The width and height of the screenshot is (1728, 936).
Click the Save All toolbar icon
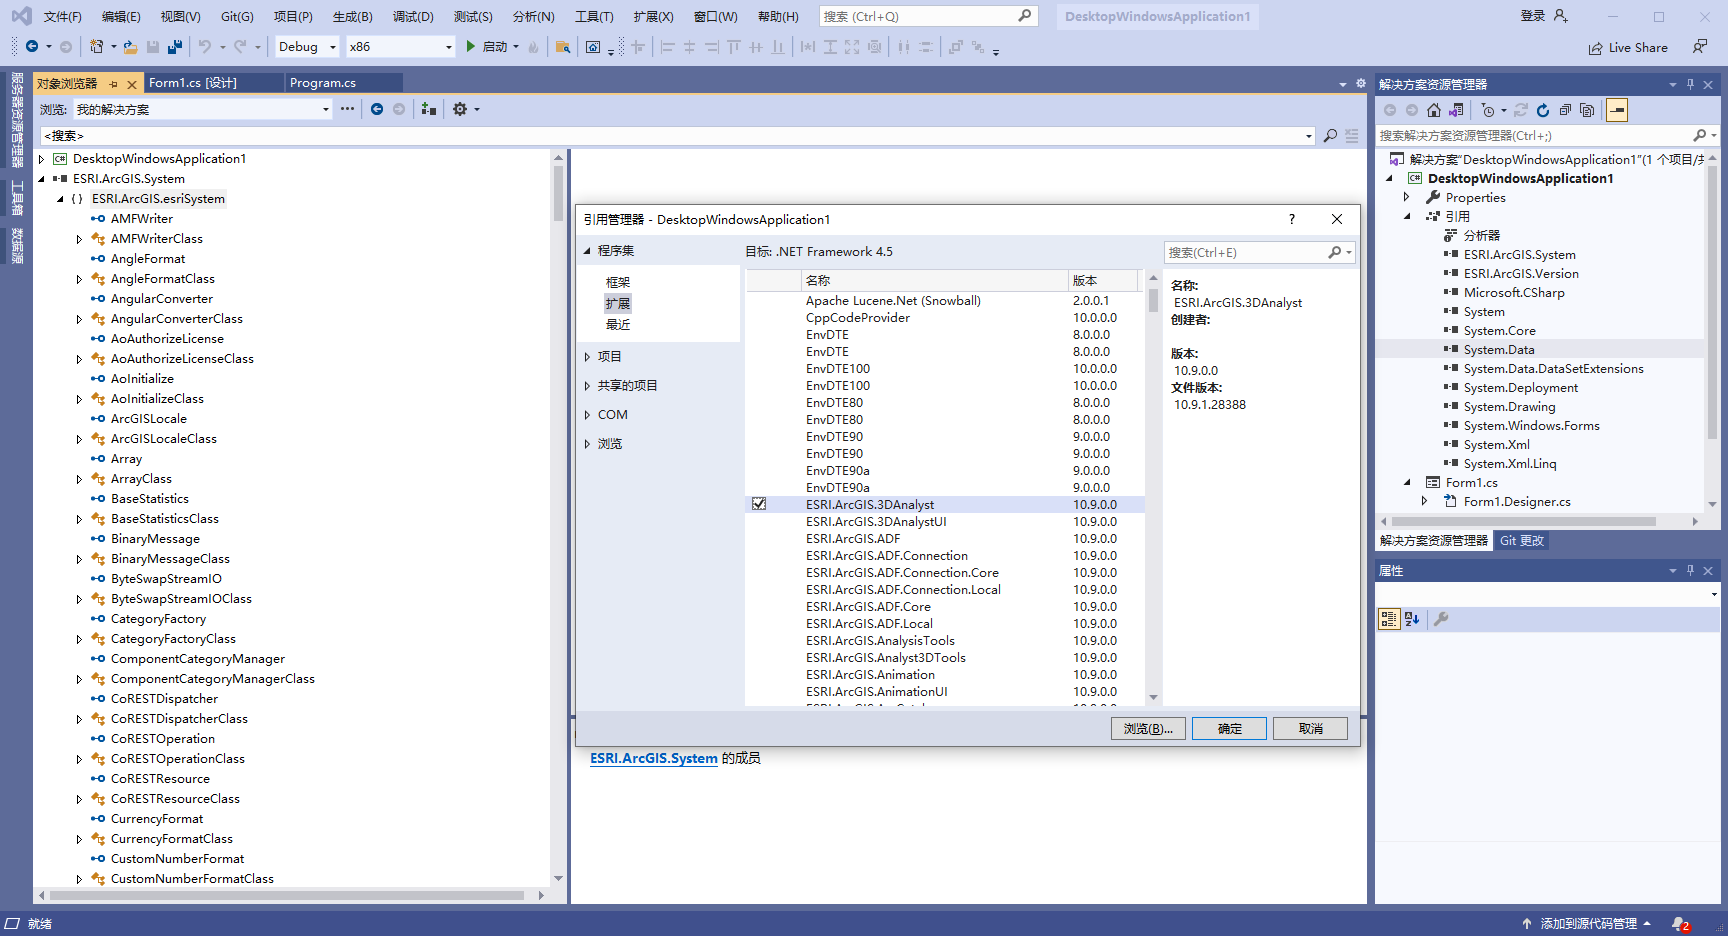point(175,47)
